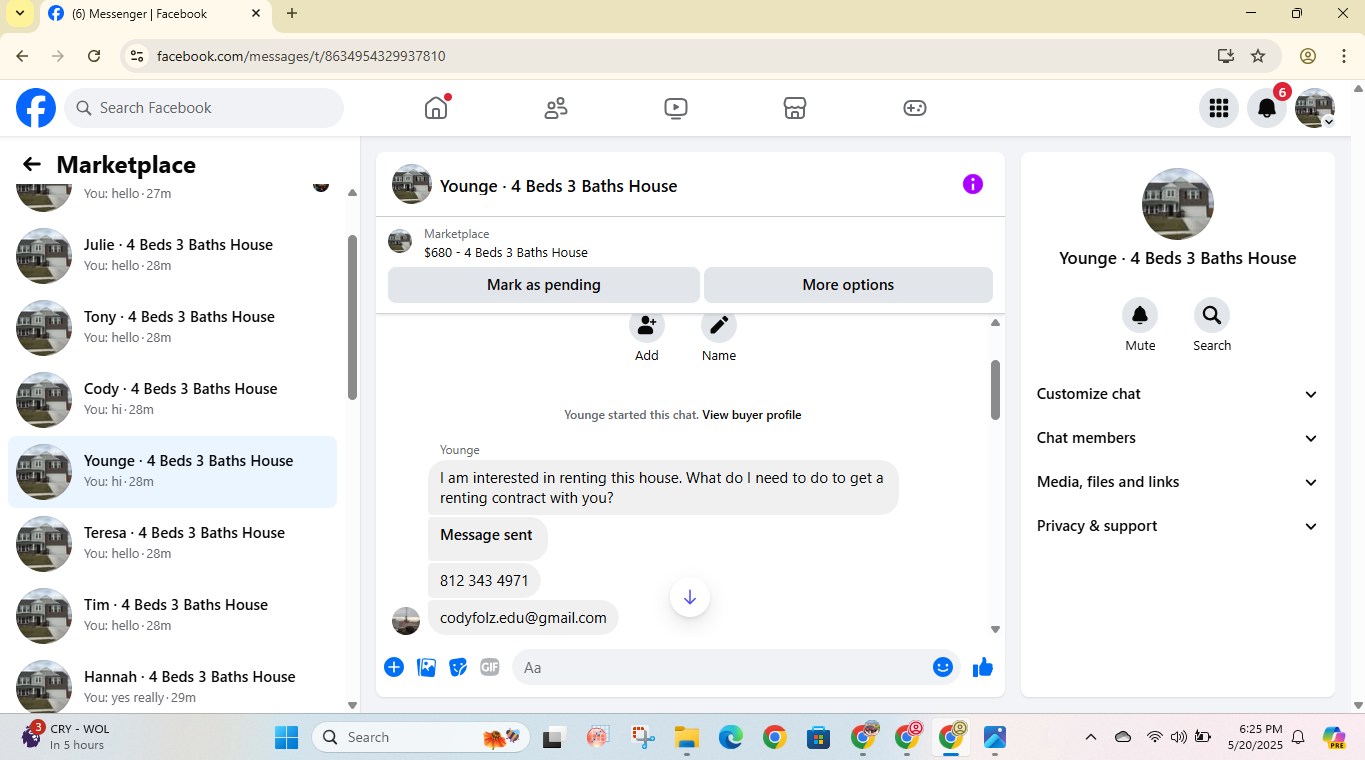1365x760 pixels.
Task: Open Tony · 4 Beds 3 Baths House chat
Action: point(172,328)
